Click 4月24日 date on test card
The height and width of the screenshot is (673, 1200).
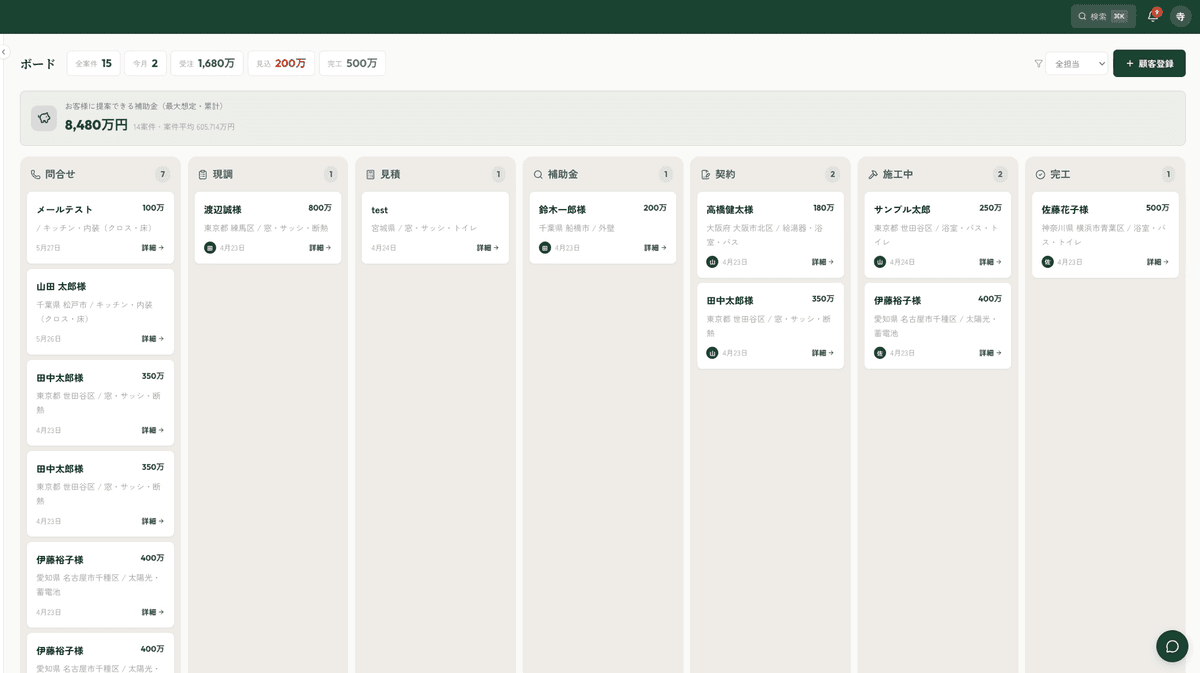pyautogui.click(x=384, y=248)
